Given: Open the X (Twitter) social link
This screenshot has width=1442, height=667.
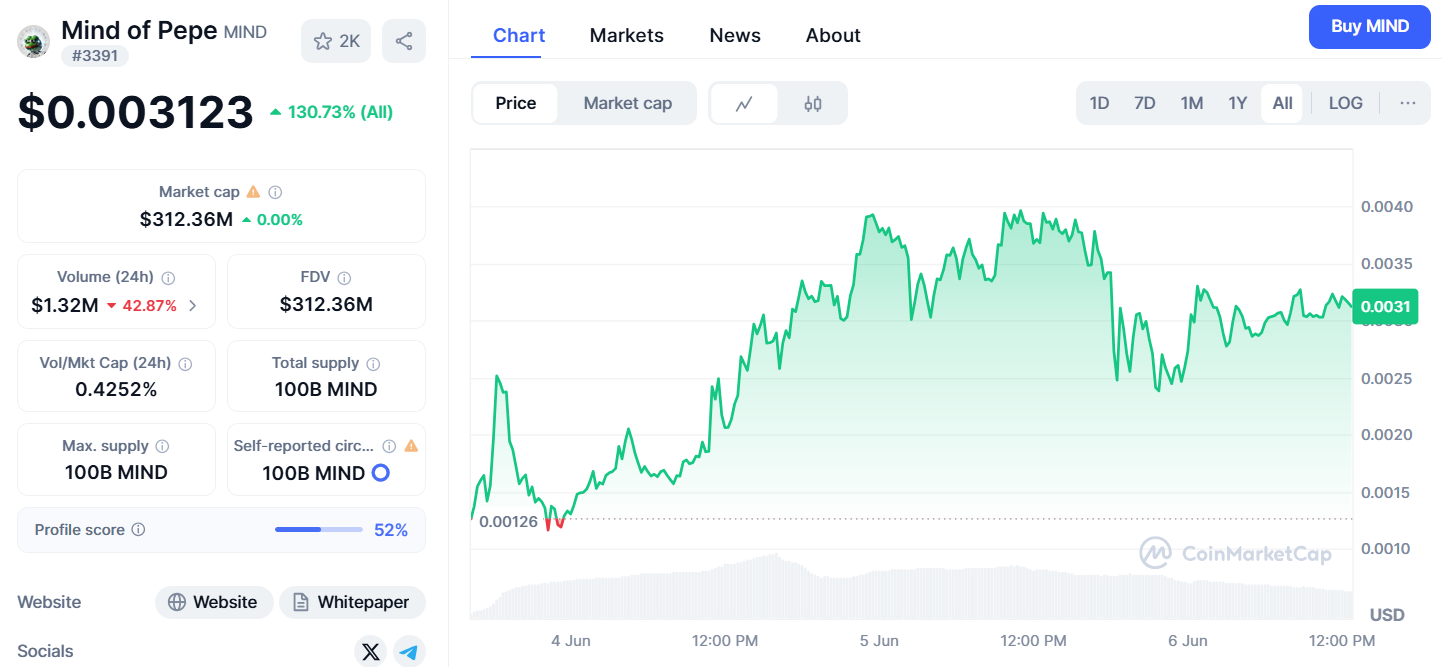Looking at the screenshot, I should coord(371,652).
